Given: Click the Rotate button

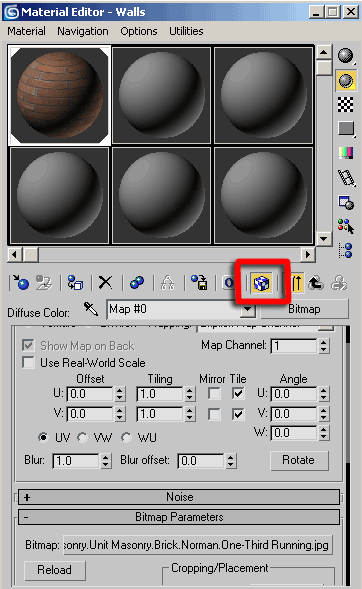Looking at the screenshot, I should coord(299,460).
